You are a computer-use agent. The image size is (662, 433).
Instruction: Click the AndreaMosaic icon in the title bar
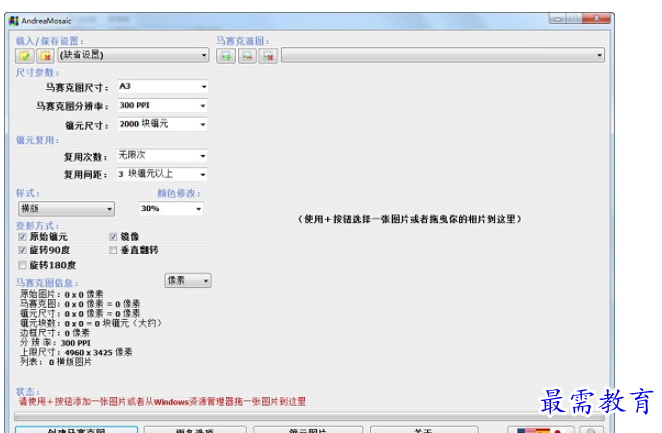[14, 21]
